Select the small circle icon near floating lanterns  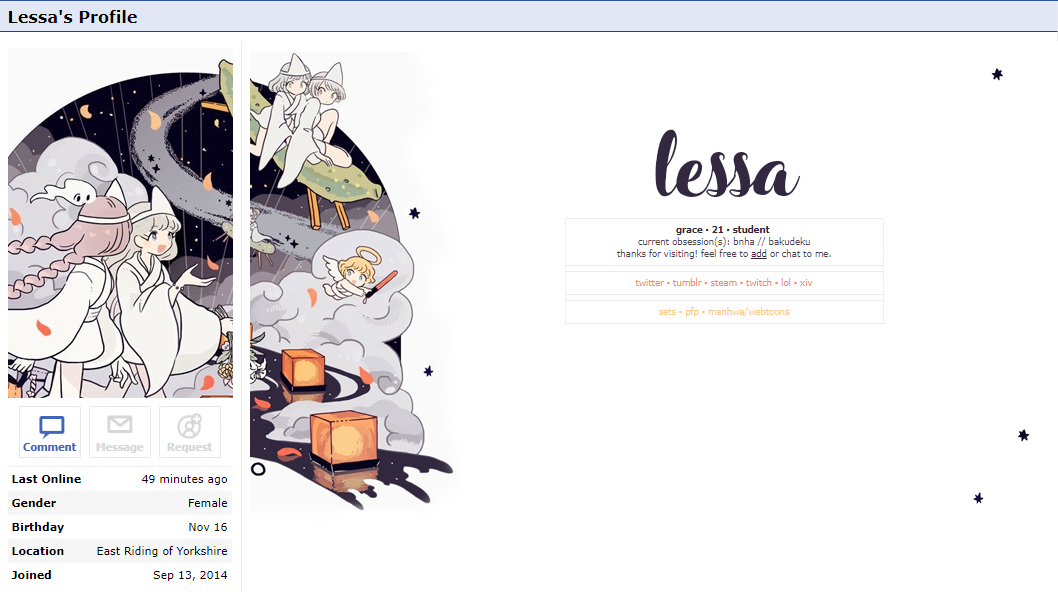click(258, 469)
